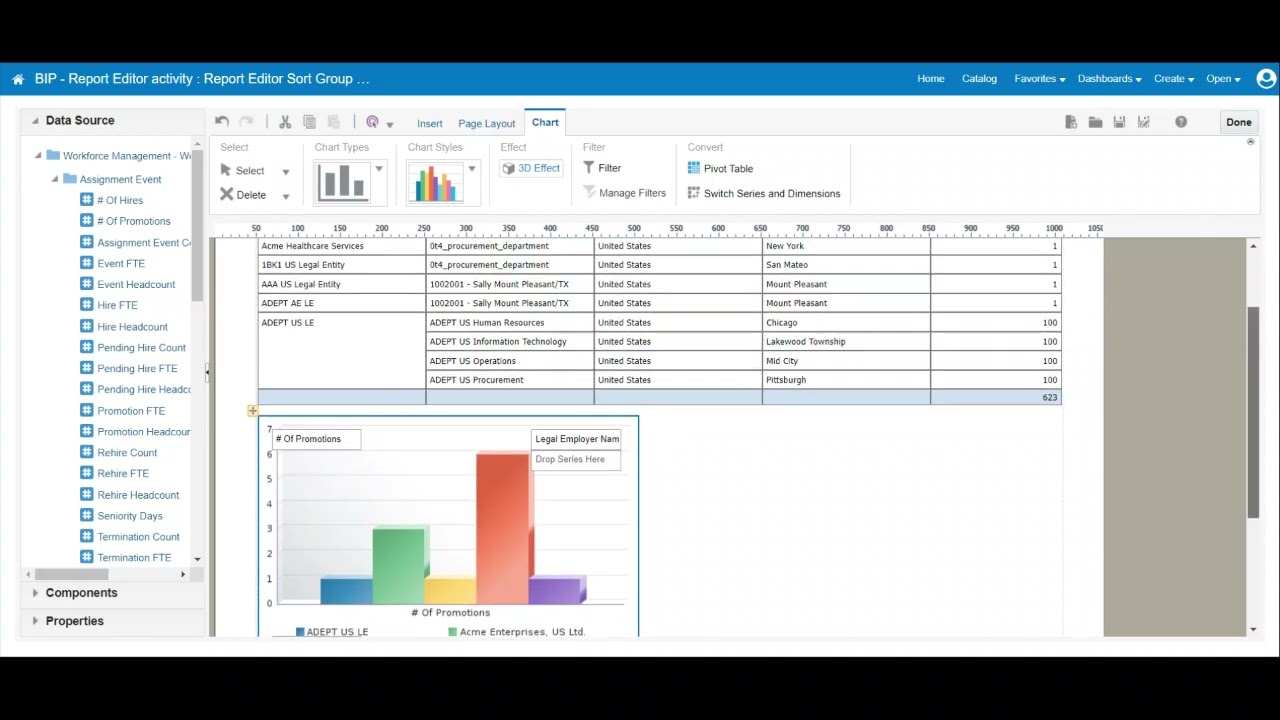1280x720 pixels.
Task: Click the Chart Types bar chart thumbnail
Action: tap(343, 182)
